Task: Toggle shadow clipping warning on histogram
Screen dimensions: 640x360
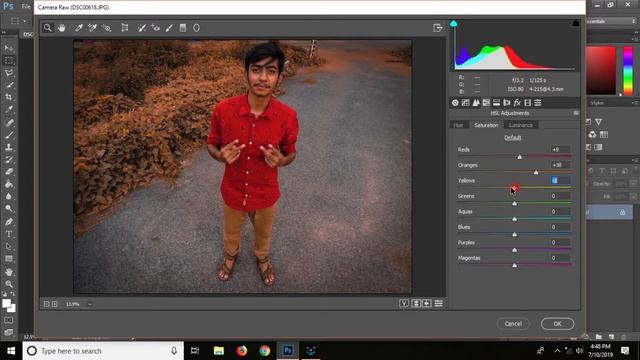Action: 453,23
